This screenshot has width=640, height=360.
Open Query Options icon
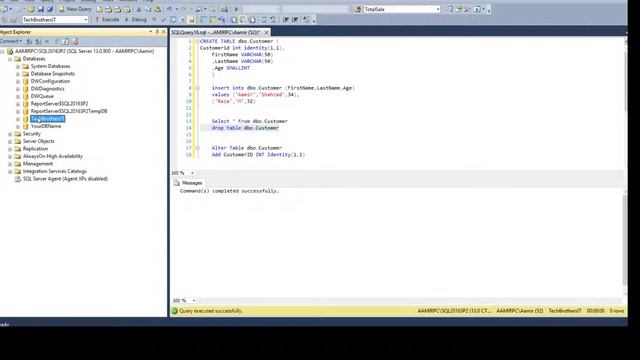[x=182, y=19]
